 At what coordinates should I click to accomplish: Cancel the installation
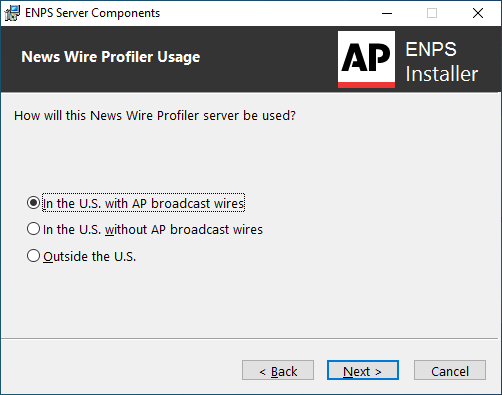pos(450,370)
